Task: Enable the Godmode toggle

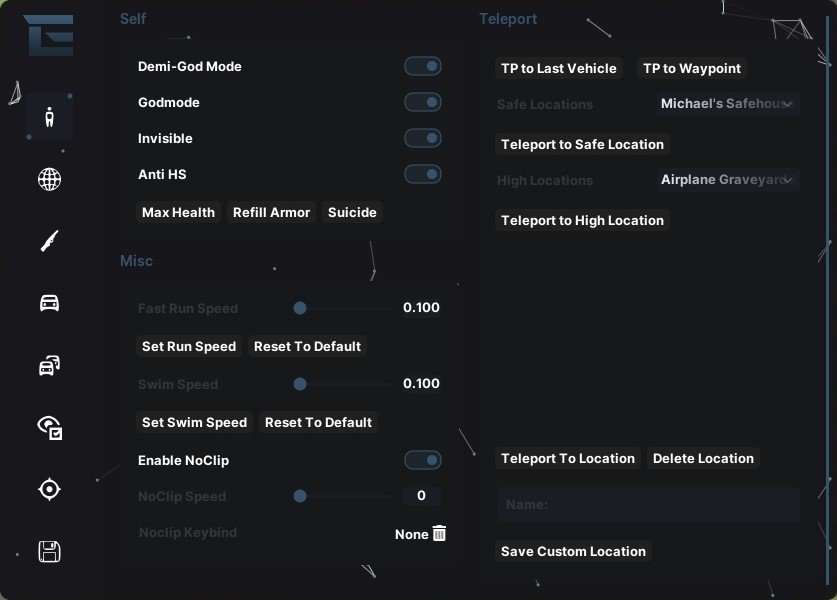Action: [423, 102]
